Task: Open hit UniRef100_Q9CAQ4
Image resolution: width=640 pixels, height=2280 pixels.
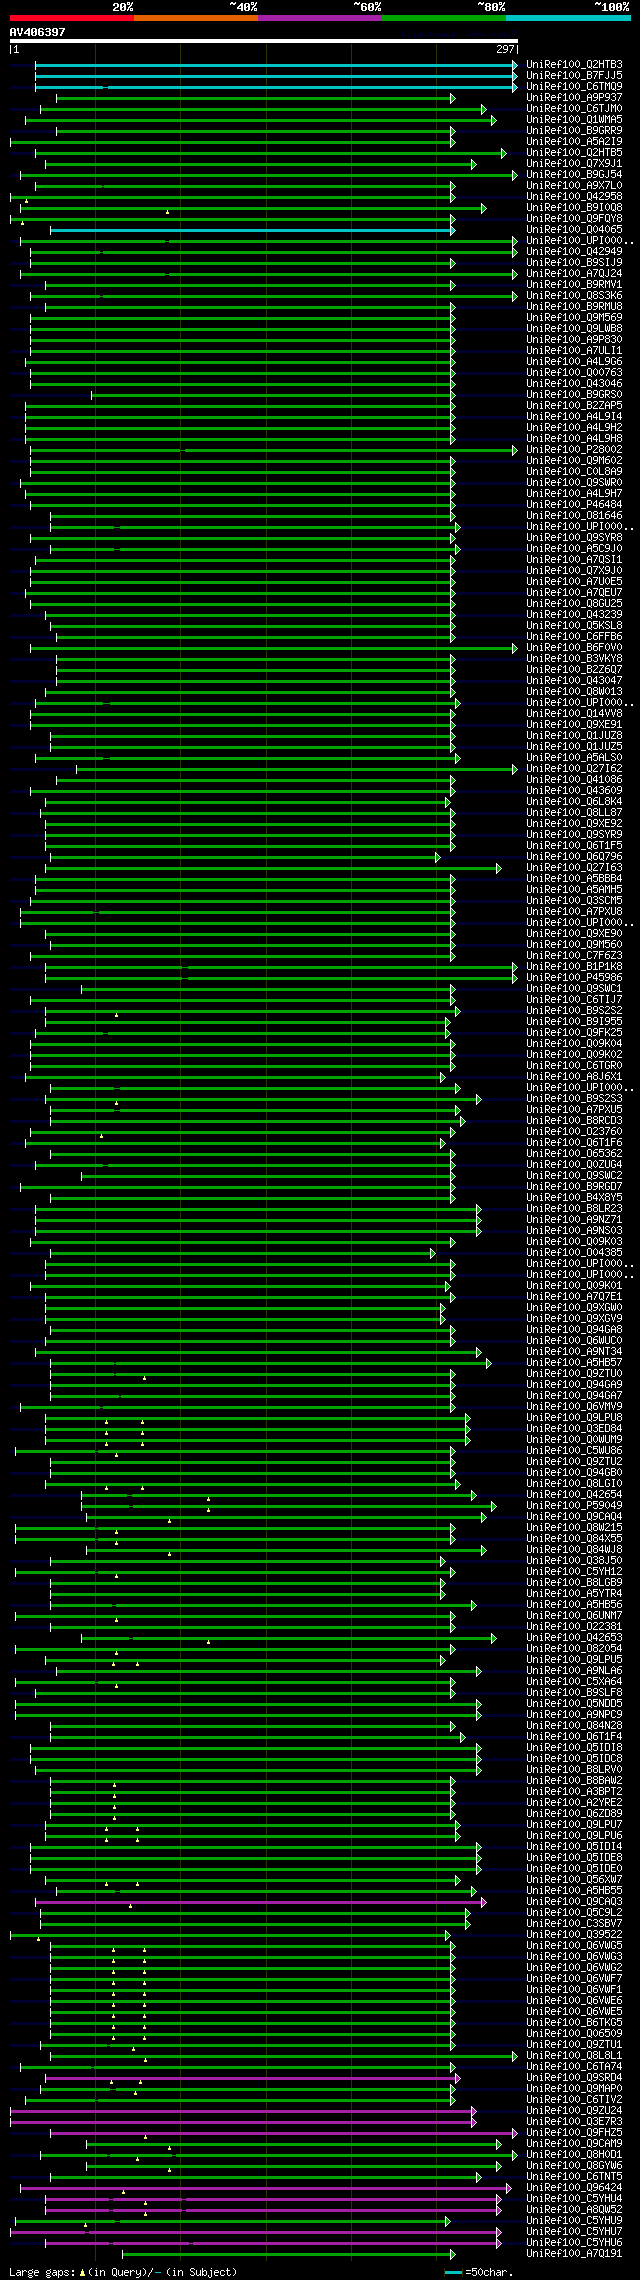Action: tap(574, 1517)
